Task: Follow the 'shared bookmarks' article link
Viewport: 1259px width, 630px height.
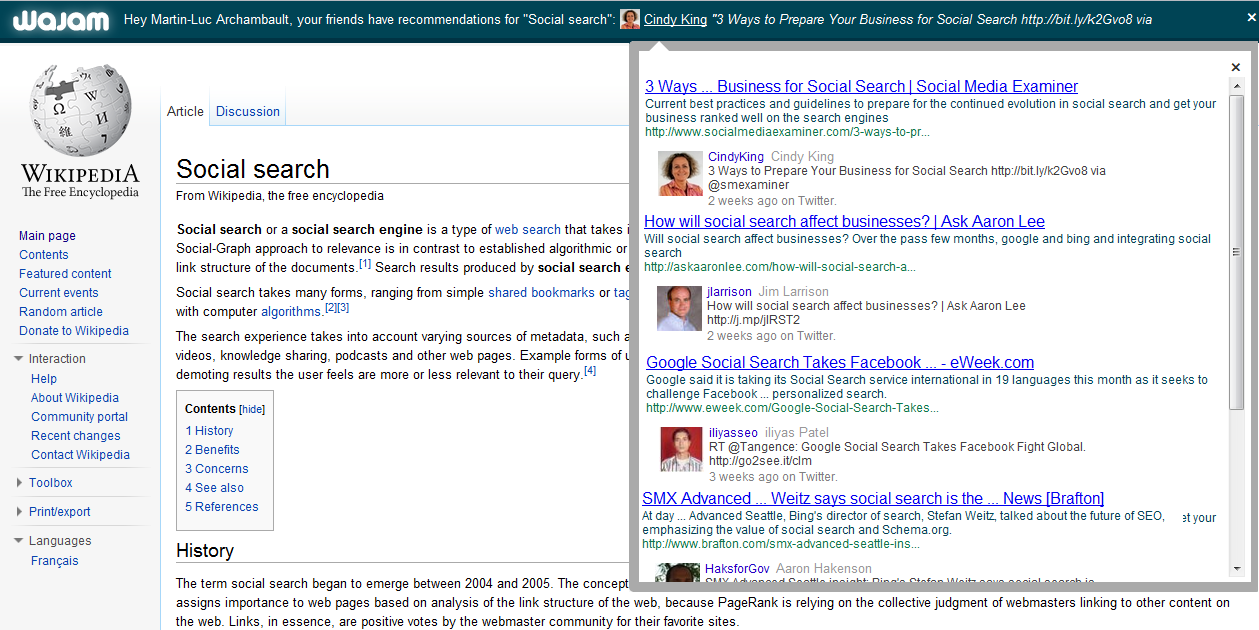Action: (x=541, y=293)
